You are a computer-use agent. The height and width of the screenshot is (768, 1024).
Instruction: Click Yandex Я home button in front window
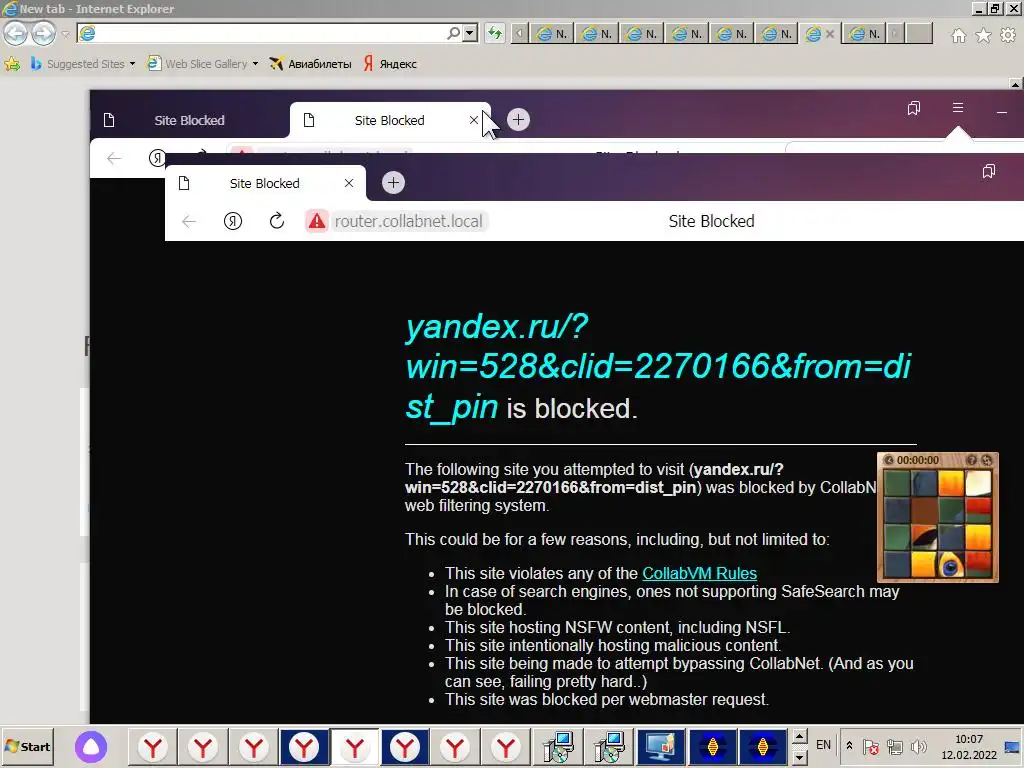coord(232,221)
